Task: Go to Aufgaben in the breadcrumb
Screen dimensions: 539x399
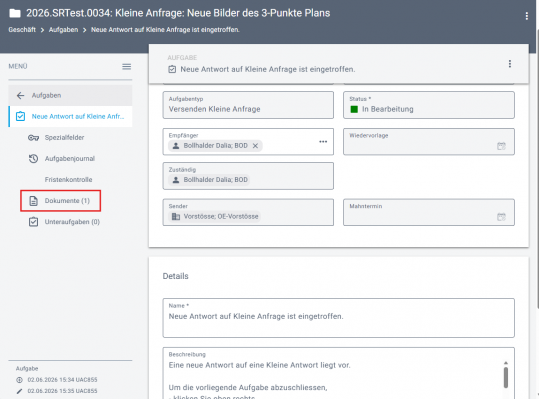Action: coord(63,30)
